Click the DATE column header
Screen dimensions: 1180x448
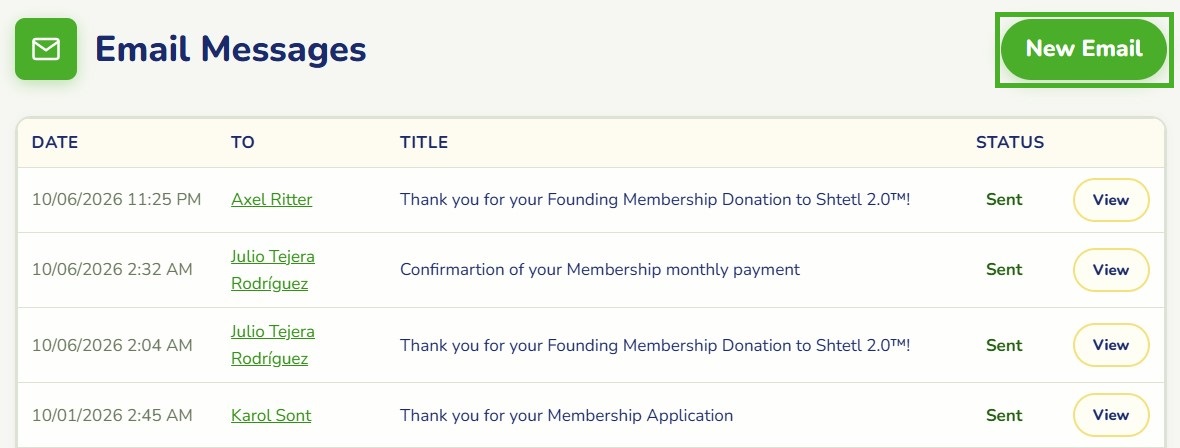[x=55, y=142]
